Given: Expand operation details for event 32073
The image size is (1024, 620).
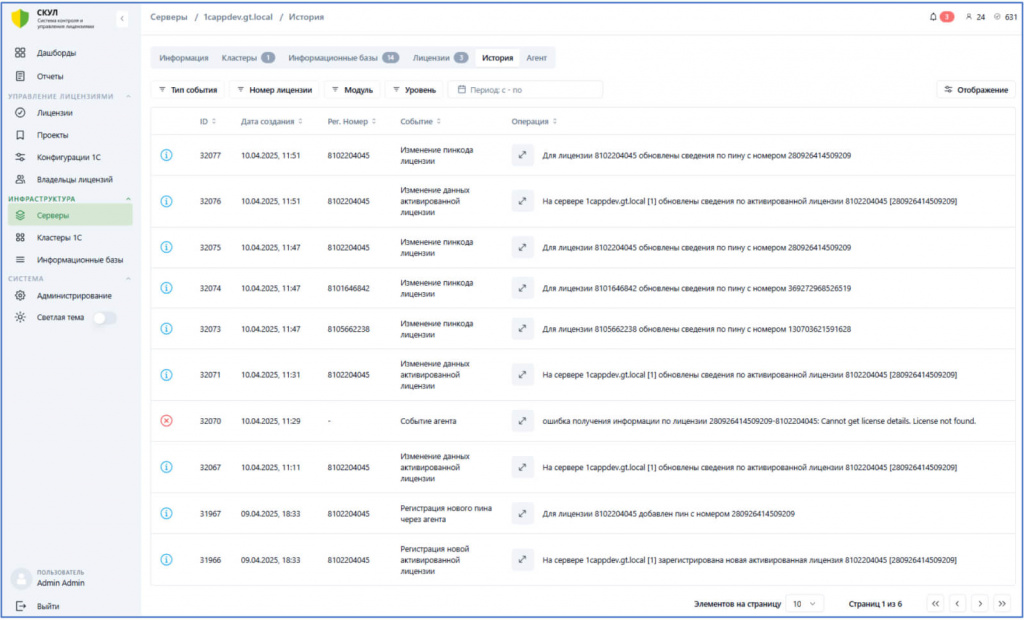Looking at the screenshot, I should pyautogui.click(x=522, y=329).
